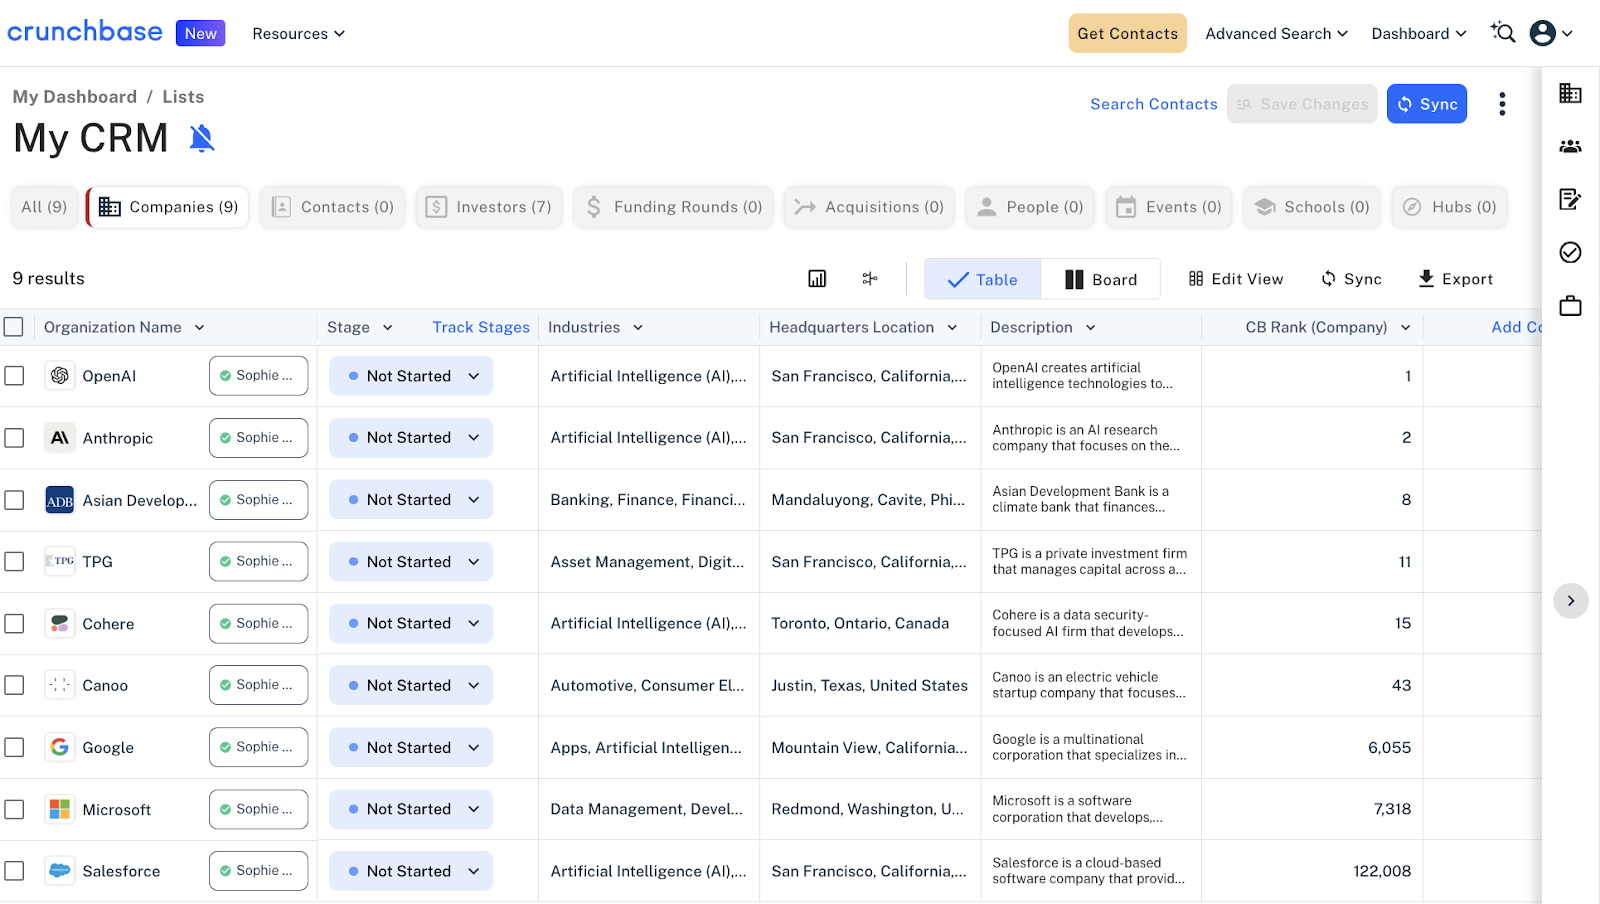Viewport: 1600px width, 904px height.
Task: Open the companies building icon in sidebar
Action: 1570,93
